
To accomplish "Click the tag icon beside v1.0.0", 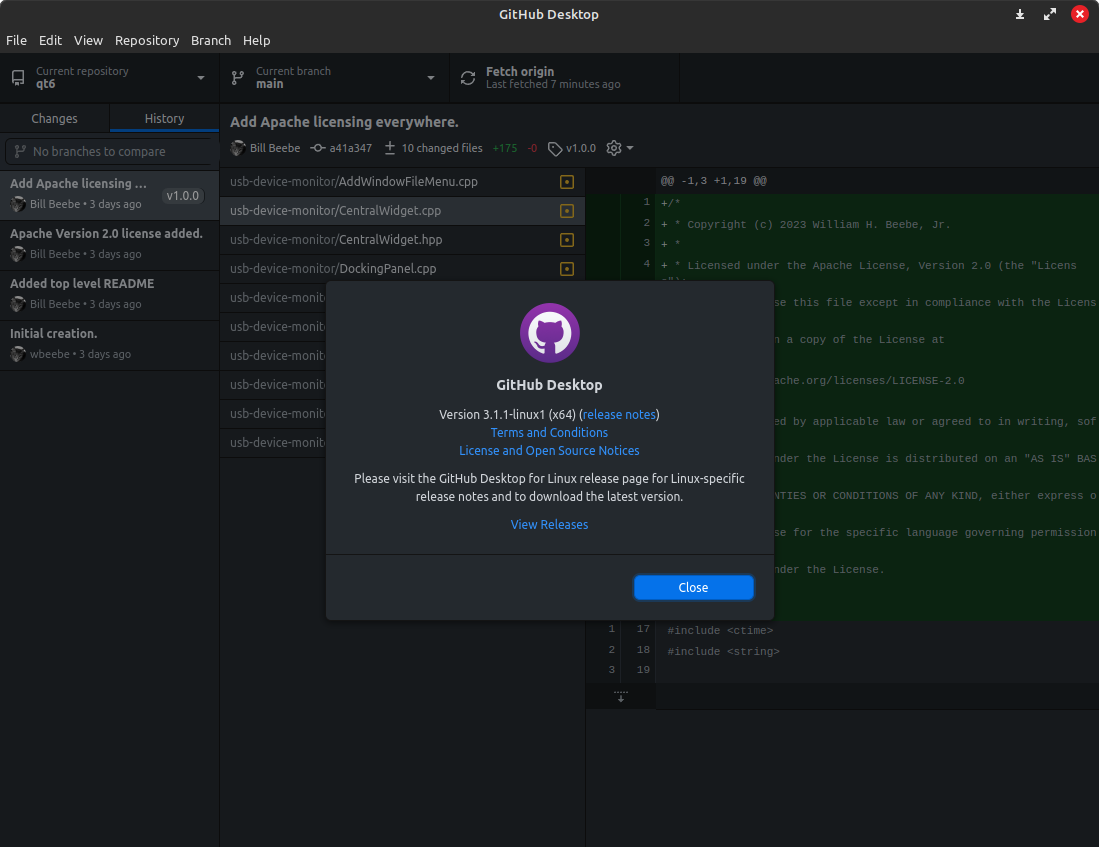I will 555,149.
